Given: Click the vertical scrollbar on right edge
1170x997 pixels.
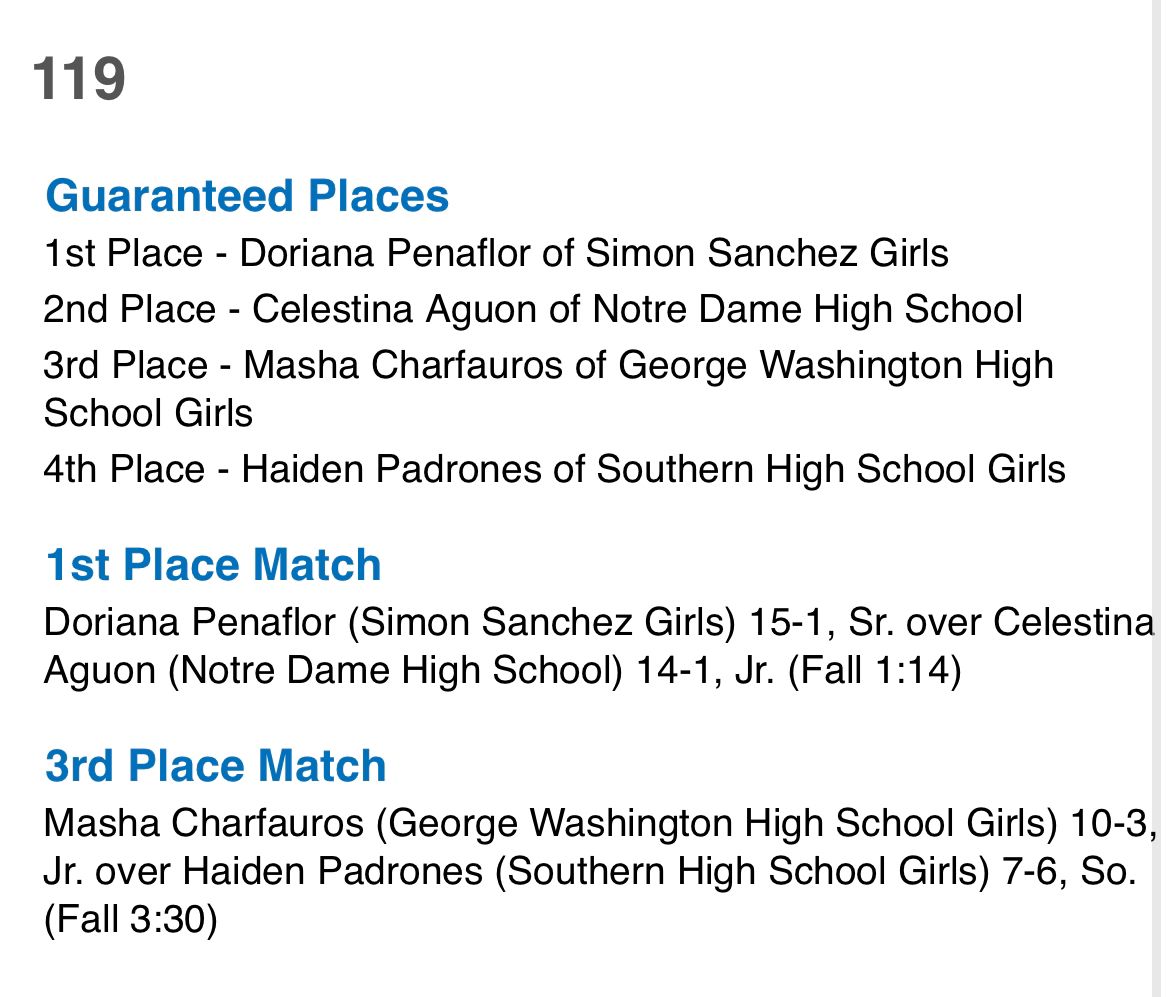Looking at the screenshot, I should point(1161,498).
